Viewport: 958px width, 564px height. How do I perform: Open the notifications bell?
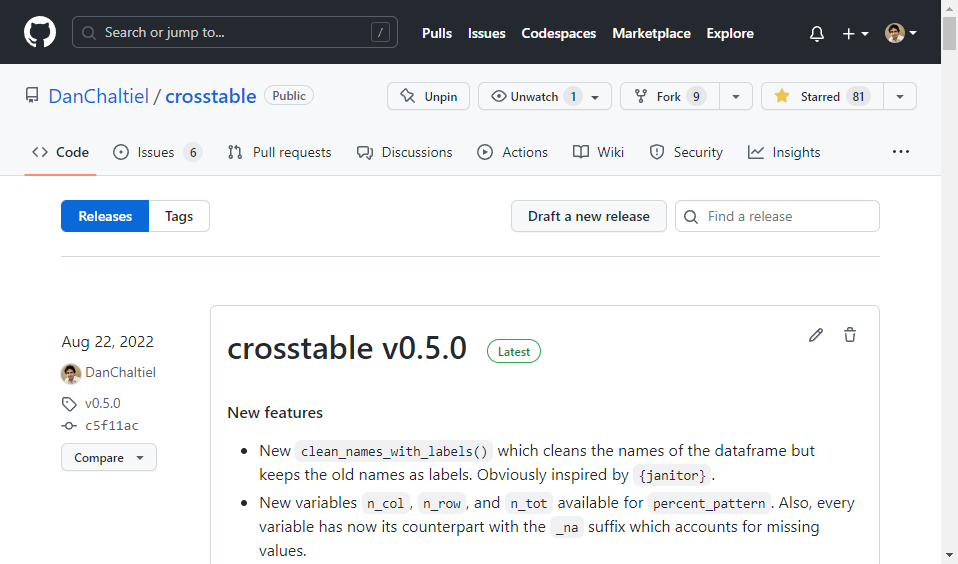coord(817,33)
